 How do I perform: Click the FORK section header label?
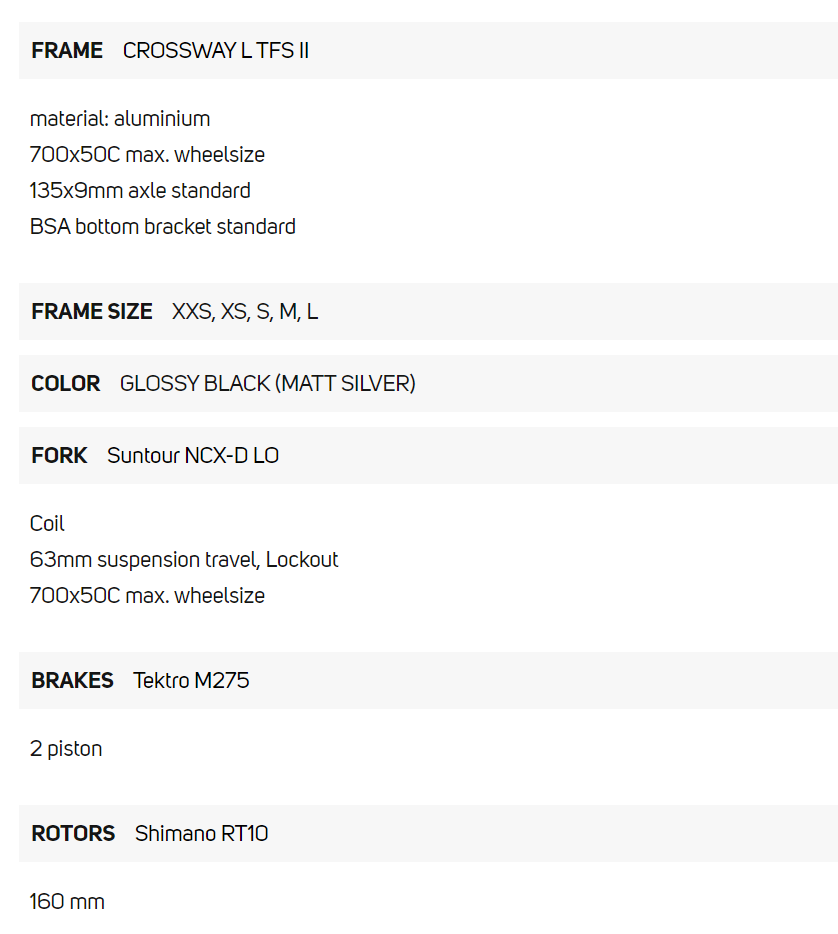click(x=60, y=456)
